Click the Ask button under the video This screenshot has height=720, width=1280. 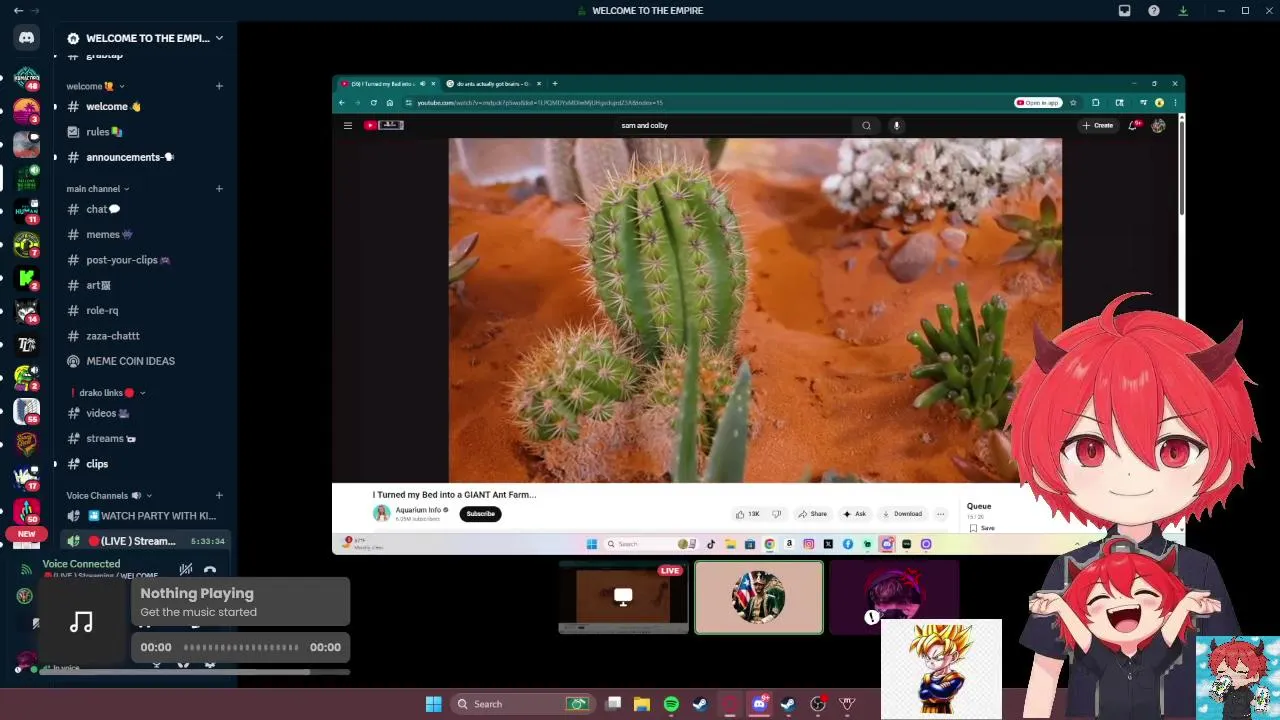point(855,514)
